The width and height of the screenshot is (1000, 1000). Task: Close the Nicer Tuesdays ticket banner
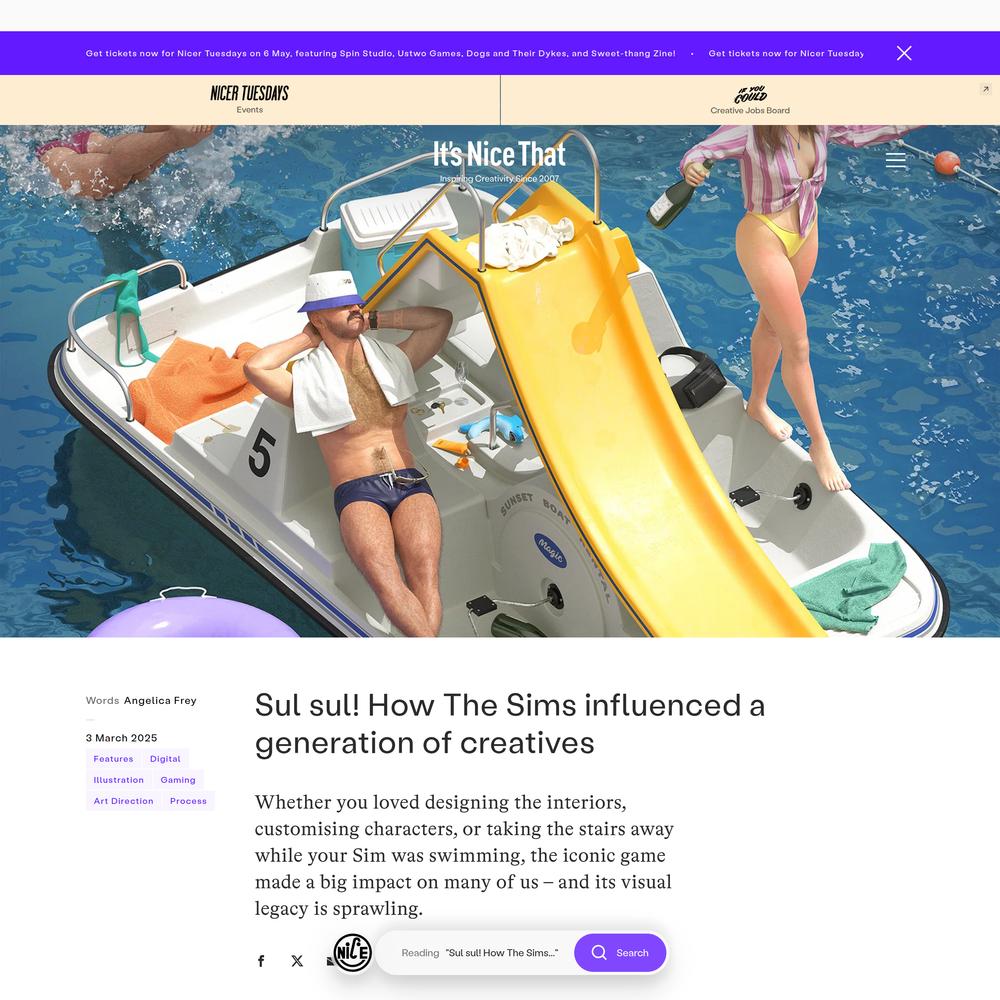point(904,53)
